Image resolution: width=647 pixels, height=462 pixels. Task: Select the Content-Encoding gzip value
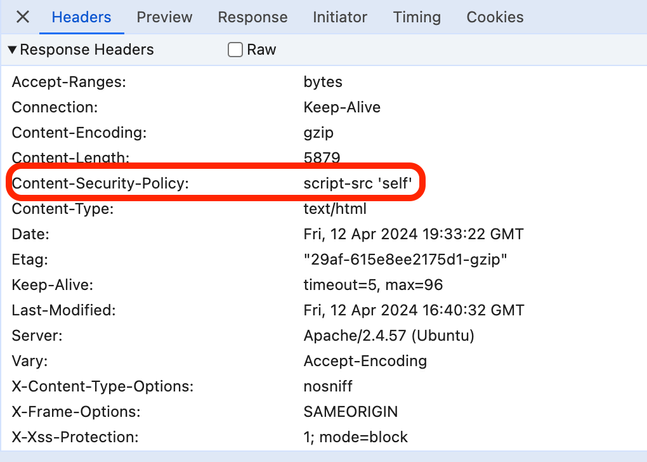tap(319, 133)
